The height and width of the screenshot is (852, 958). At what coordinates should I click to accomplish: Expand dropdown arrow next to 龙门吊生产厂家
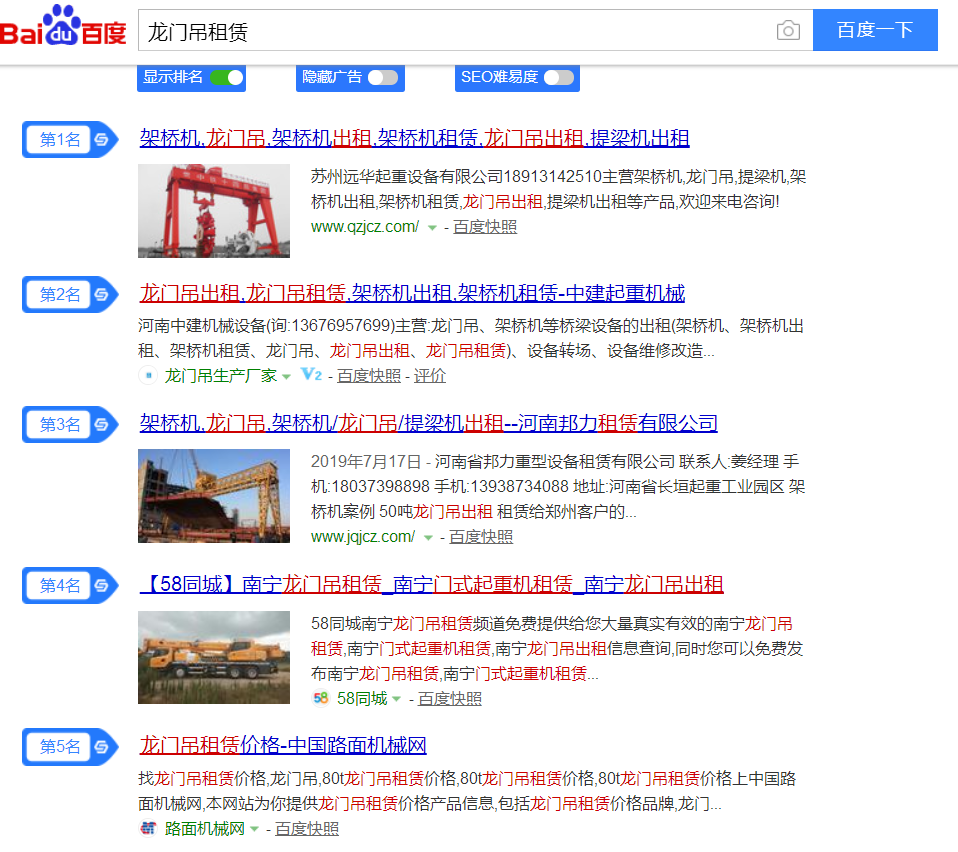pyautogui.click(x=286, y=377)
